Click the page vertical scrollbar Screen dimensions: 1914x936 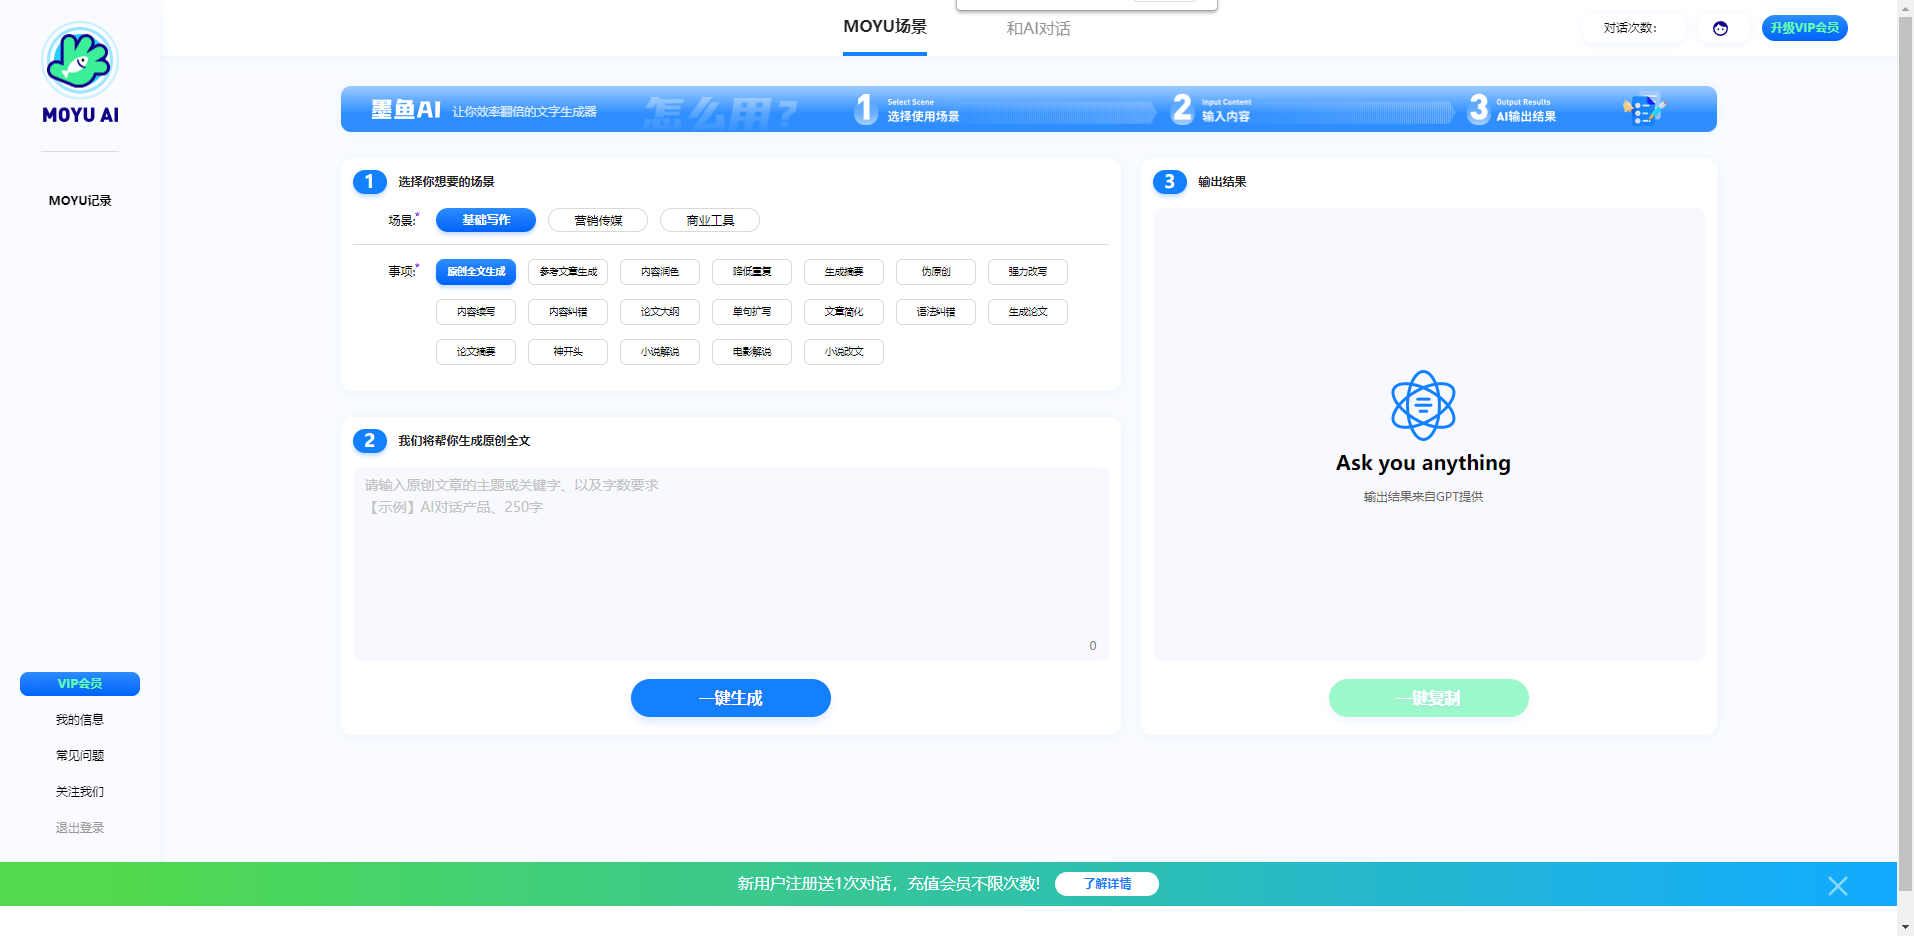1905,450
